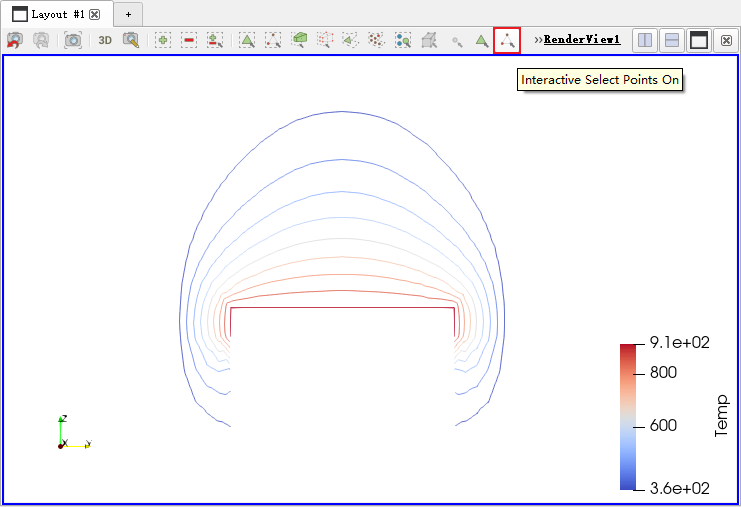Select cells with polygon tool
This screenshot has width=741, height=507.
click(x=350, y=40)
